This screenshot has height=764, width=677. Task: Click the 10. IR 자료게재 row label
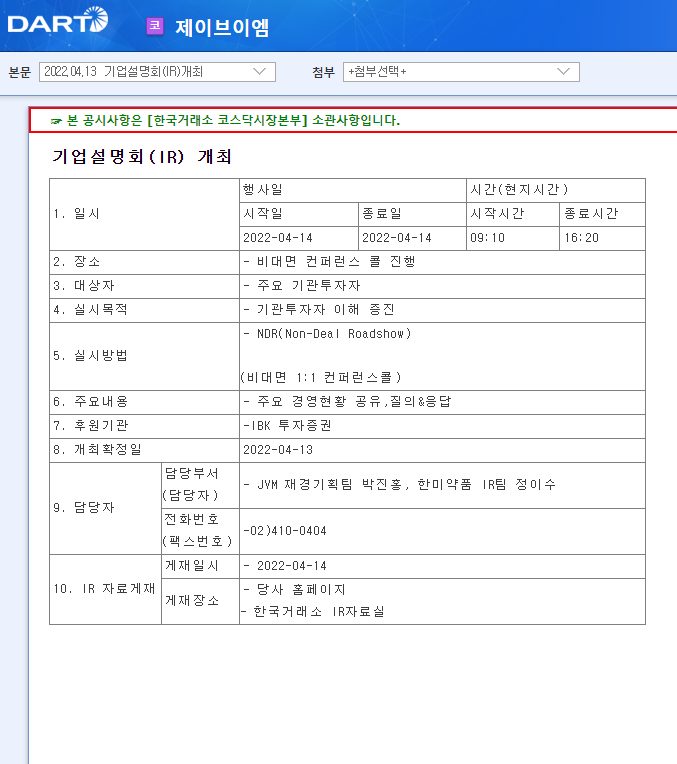click(104, 589)
